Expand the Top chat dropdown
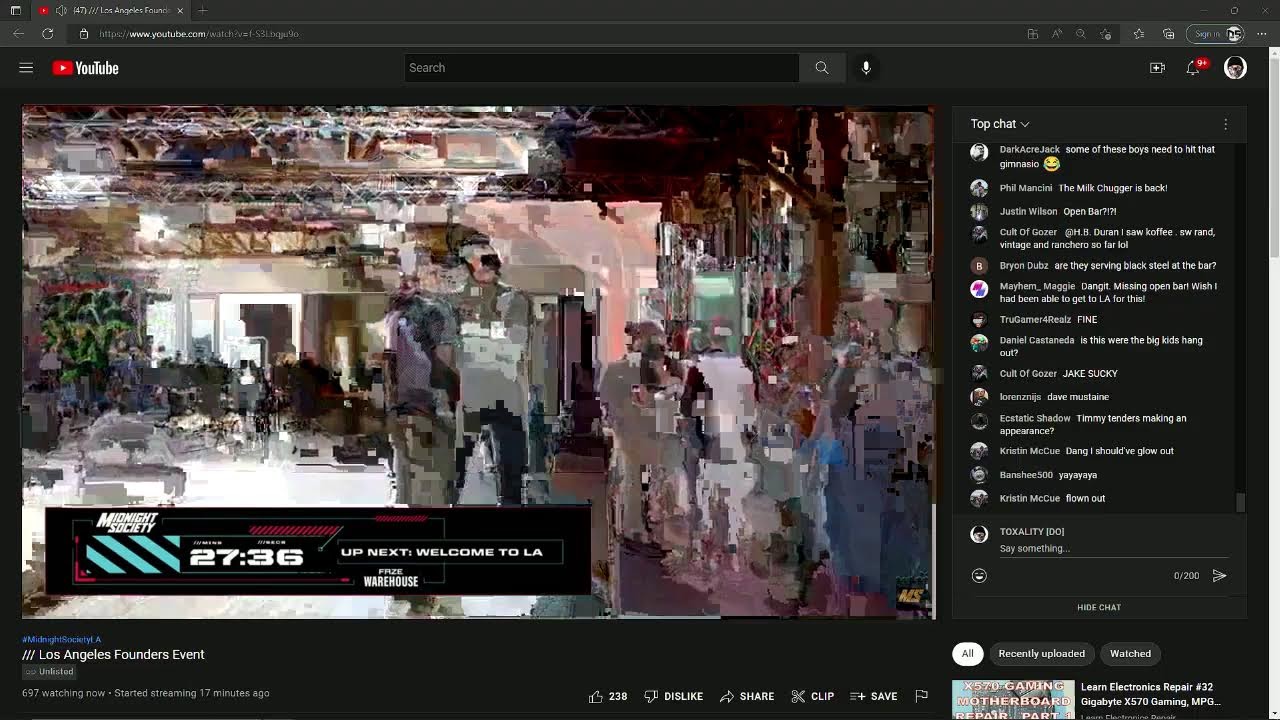The height and width of the screenshot is (720, 1280). 1000,124
